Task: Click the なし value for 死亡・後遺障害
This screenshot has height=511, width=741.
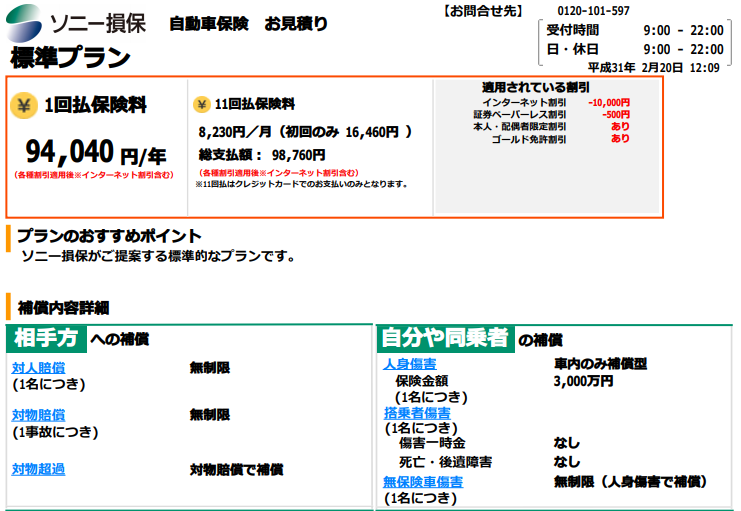Action: coord(567,461)
